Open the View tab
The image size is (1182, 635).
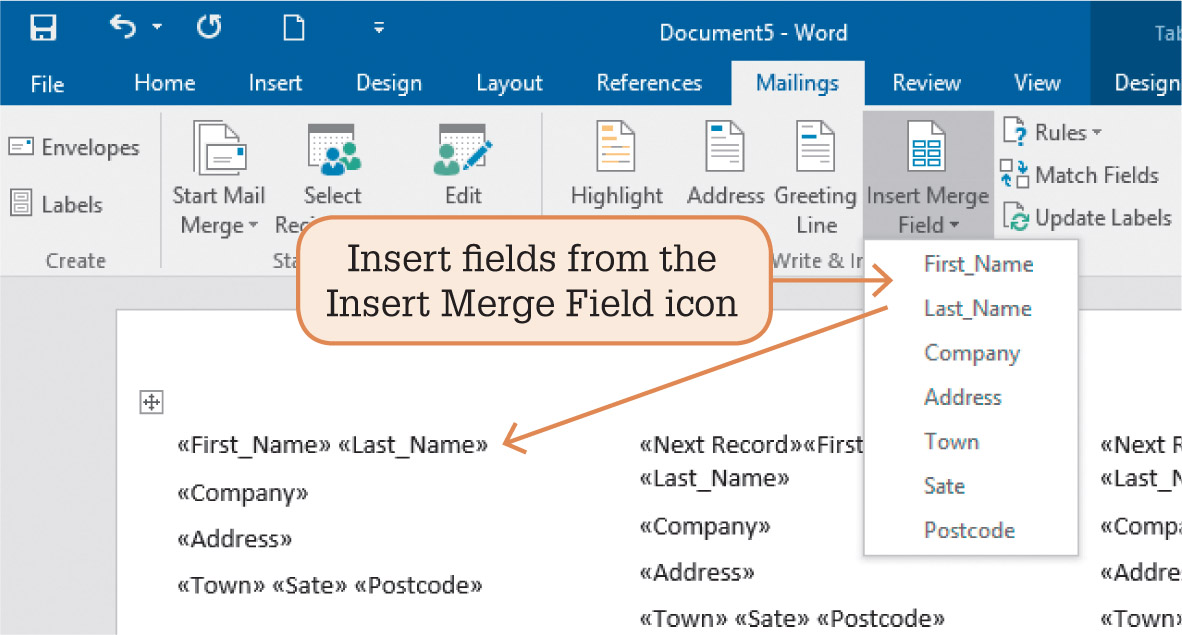click(x=1037, y=82)
